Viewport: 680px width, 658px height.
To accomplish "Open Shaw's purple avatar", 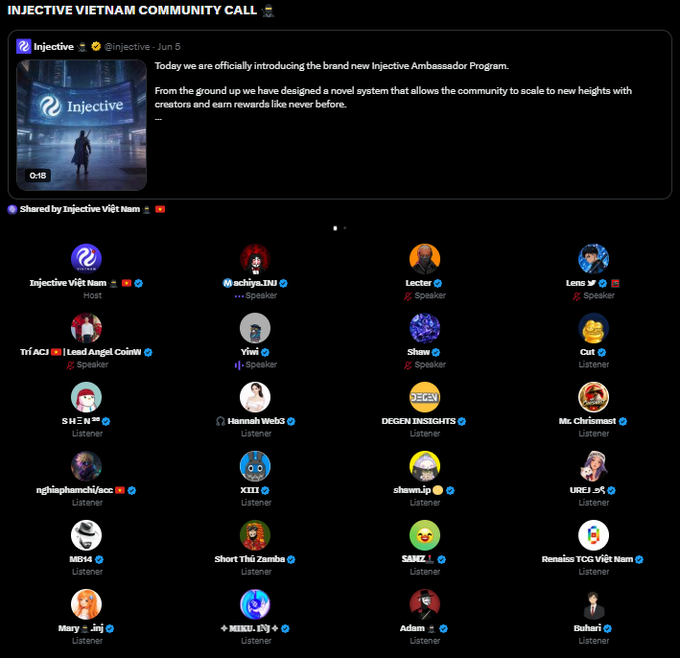I will coord(425,328).
